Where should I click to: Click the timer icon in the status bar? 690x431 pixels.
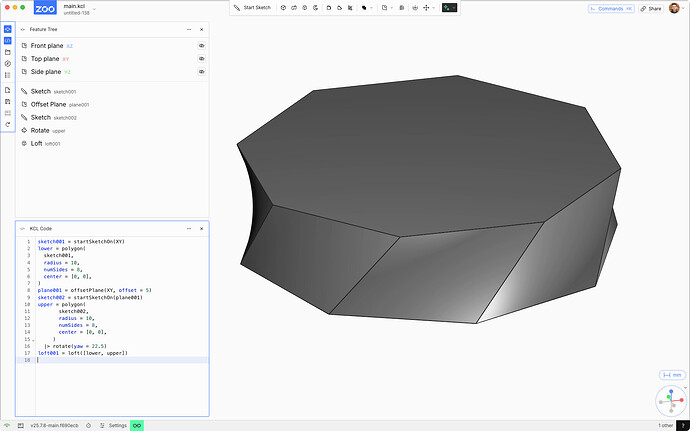point(88,426)
